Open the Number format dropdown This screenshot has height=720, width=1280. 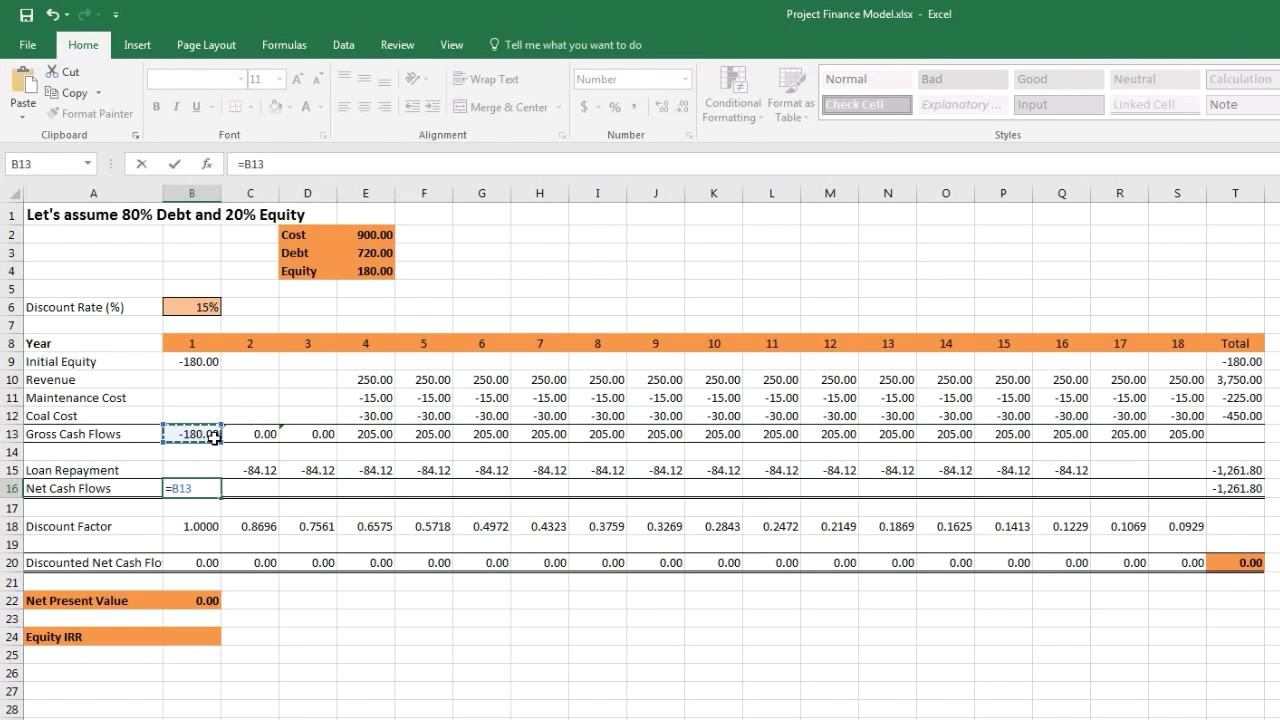tap(685, 79)
